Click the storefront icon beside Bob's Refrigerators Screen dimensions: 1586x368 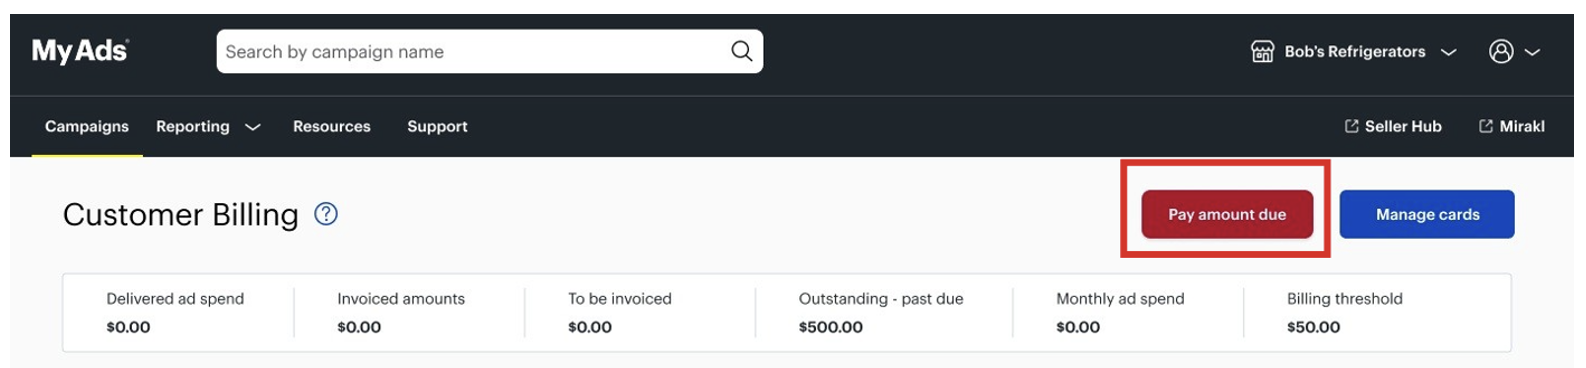point(1263,51)
